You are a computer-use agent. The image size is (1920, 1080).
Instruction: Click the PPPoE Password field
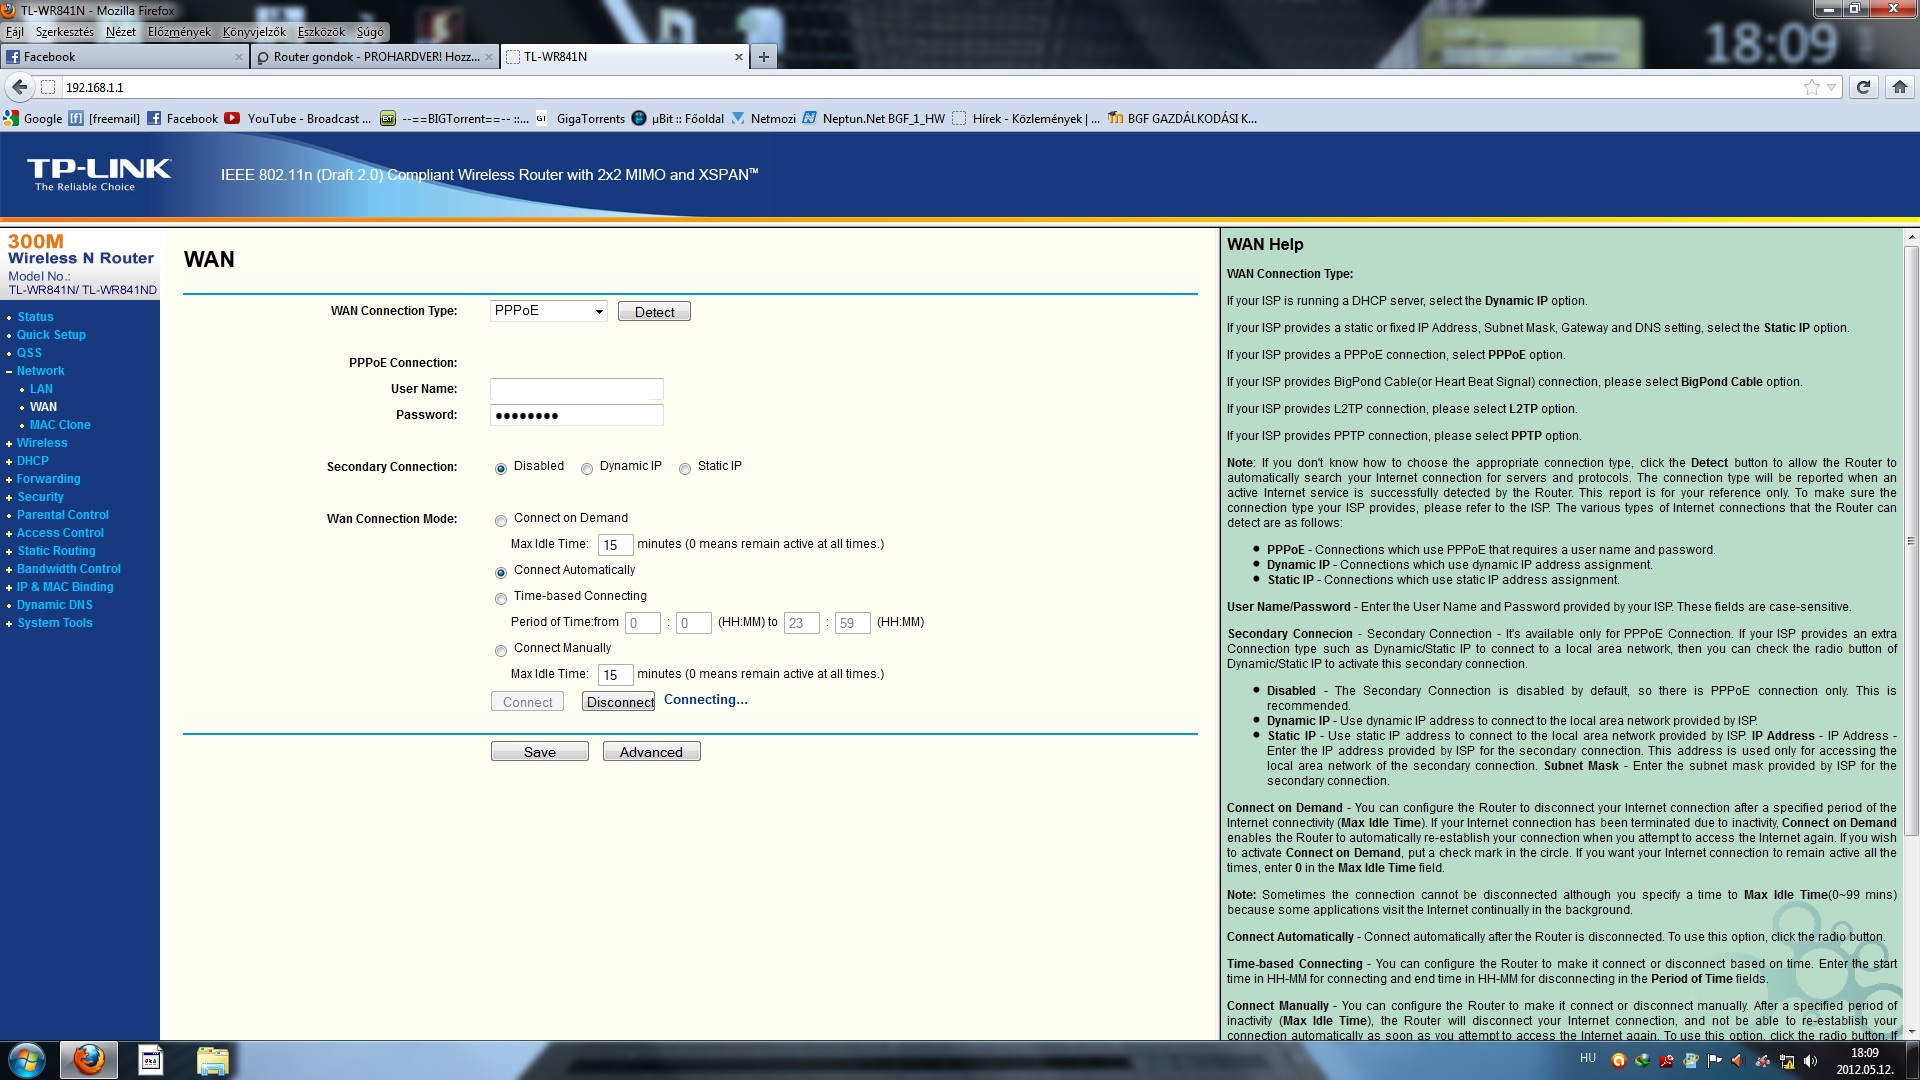click(577, 415)
